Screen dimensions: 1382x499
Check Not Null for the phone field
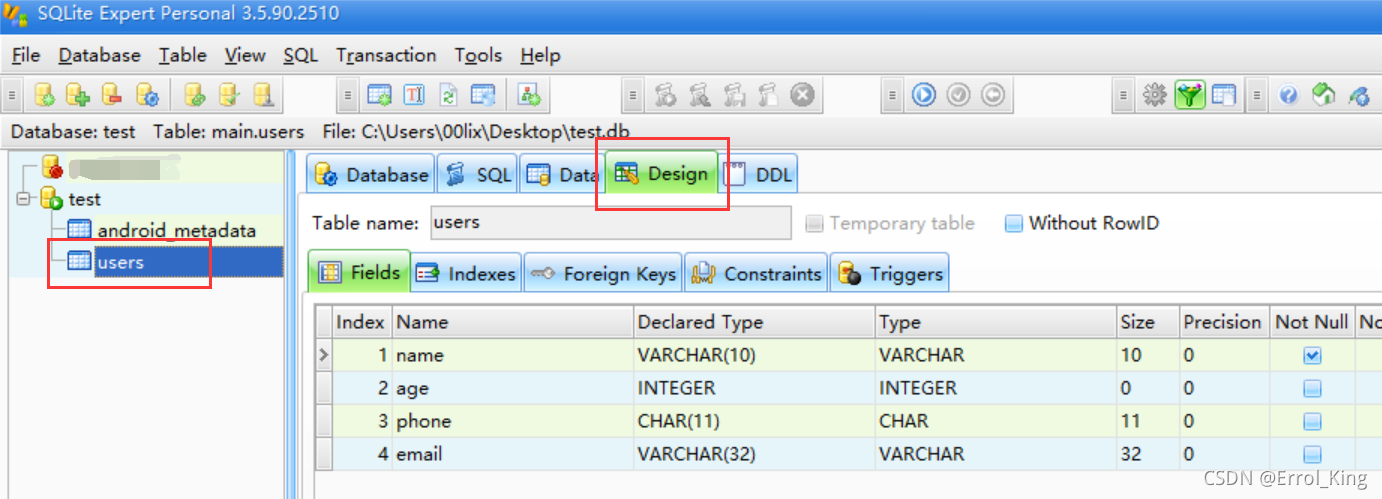[x=1313, y=421]
